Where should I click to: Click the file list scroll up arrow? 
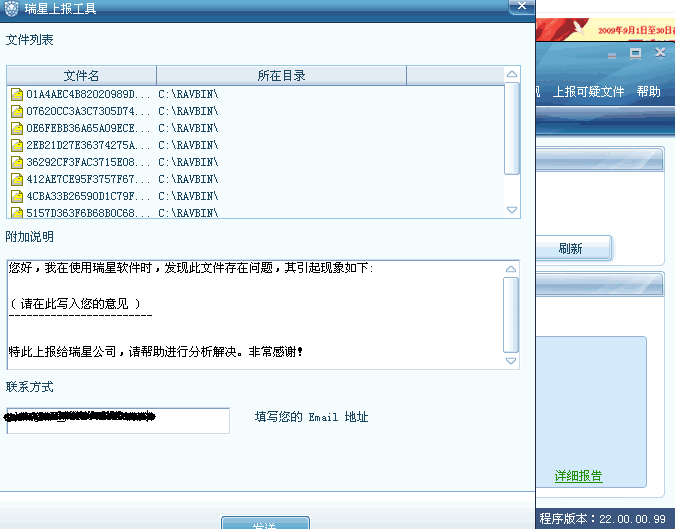(512, 74)
